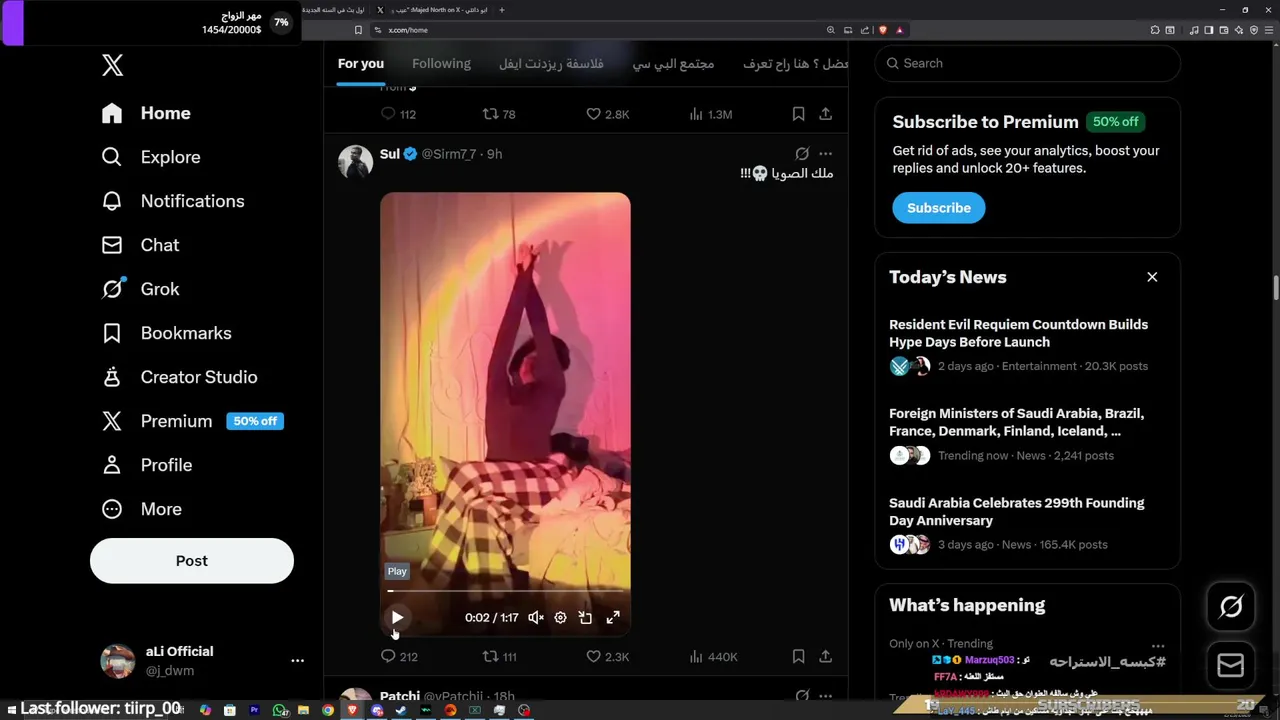Open Bookmarks from the sidebar

click(166, 333)
